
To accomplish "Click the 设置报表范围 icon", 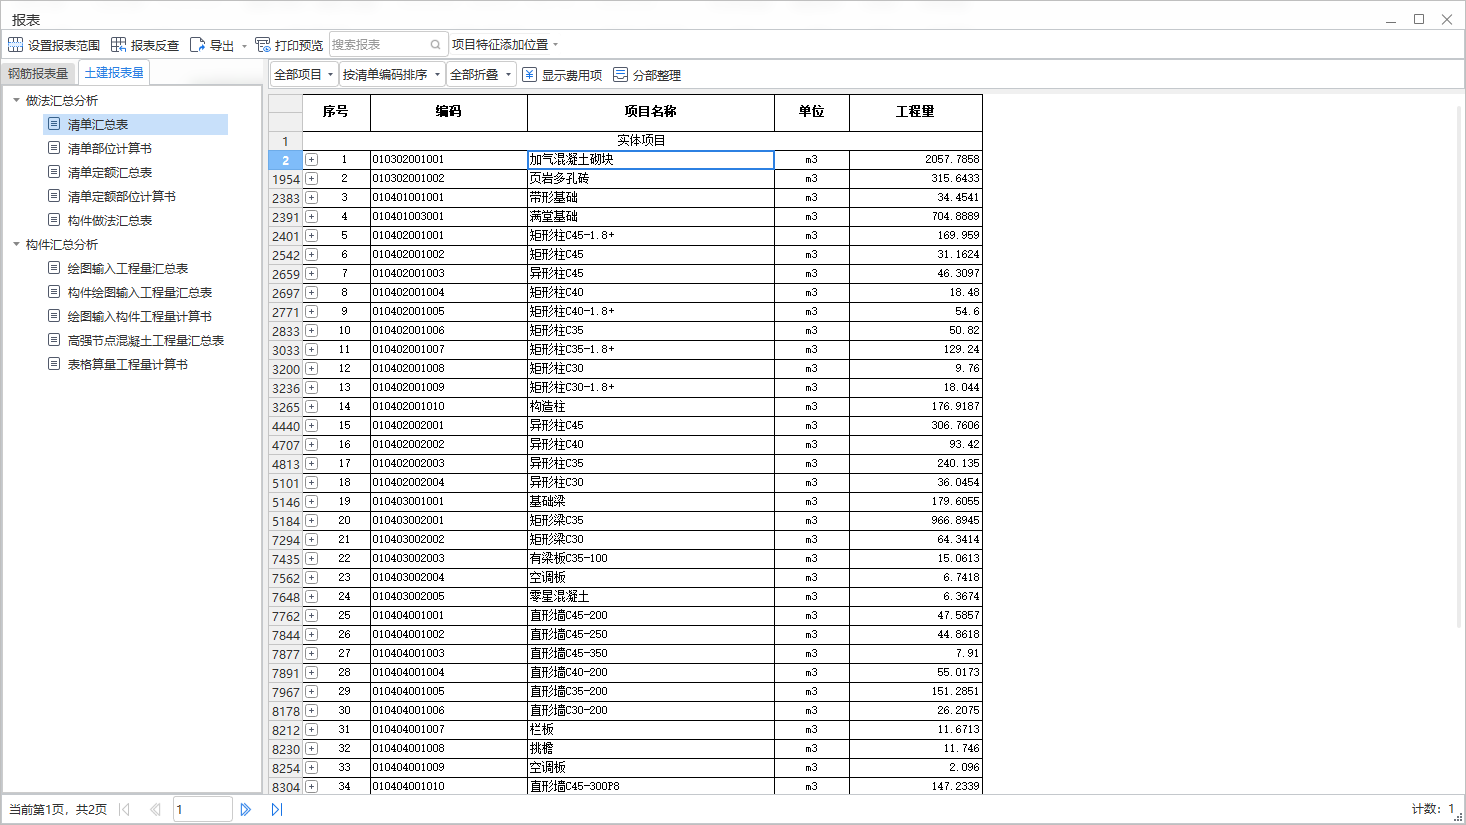I will pos(15,45).
